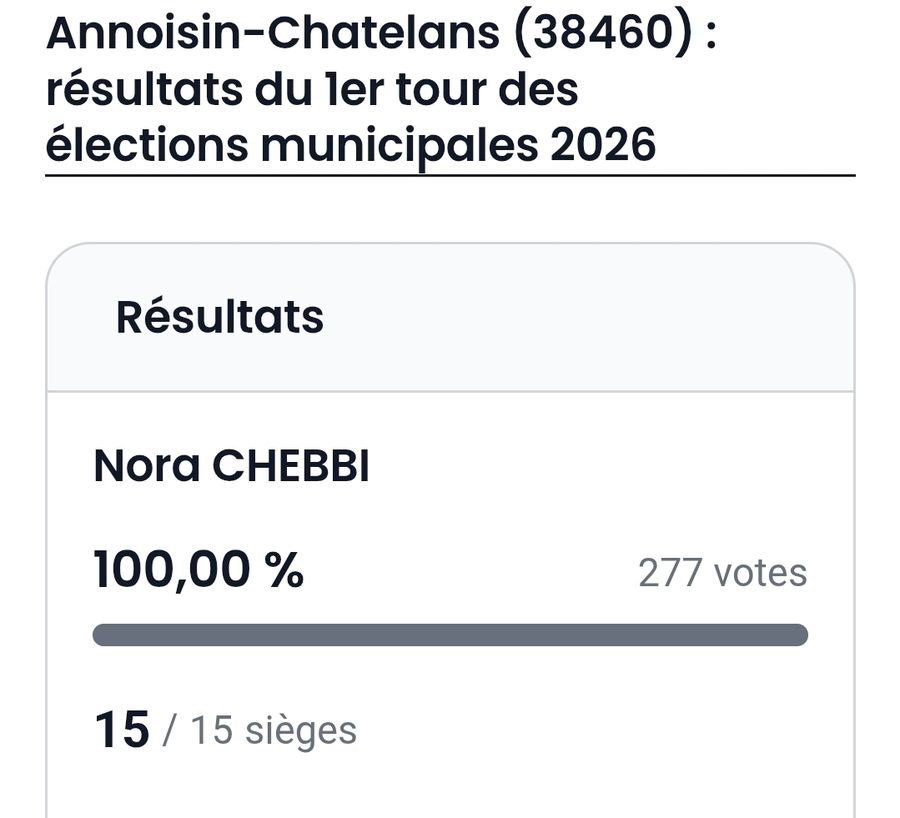The image size is (900, 818).
Task: Click the word "sièges"
Action: [x=300, y=731]
